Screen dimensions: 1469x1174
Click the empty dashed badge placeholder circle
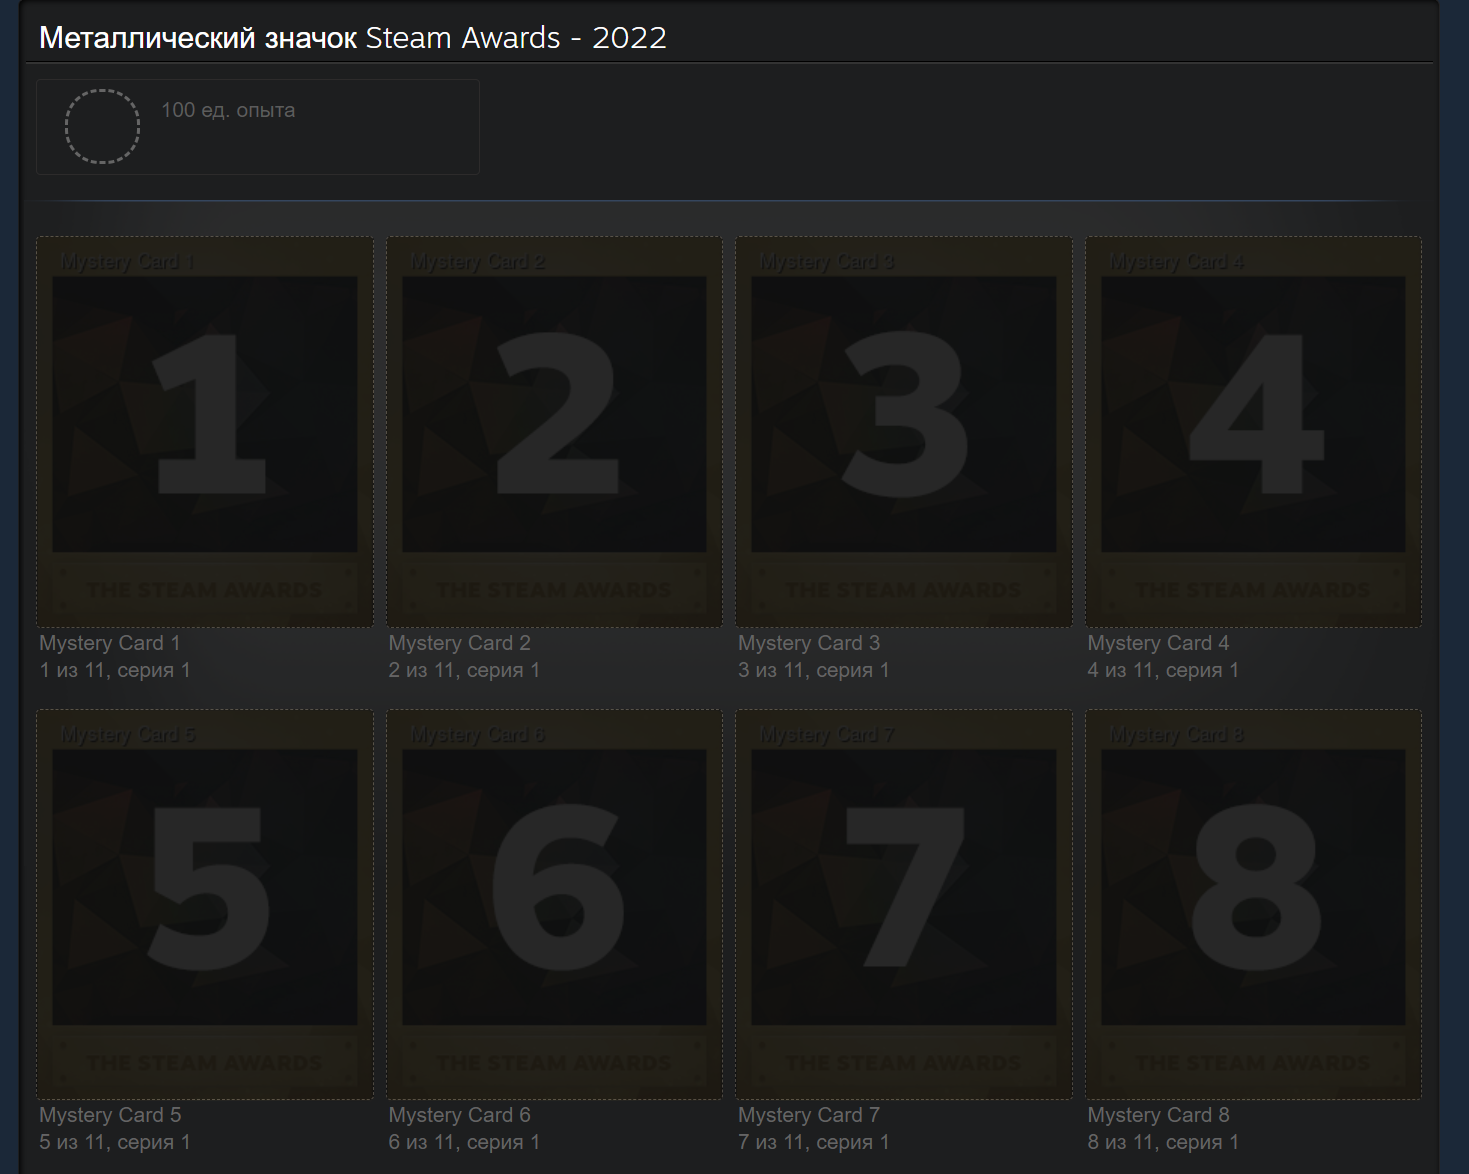coord(102,127)
